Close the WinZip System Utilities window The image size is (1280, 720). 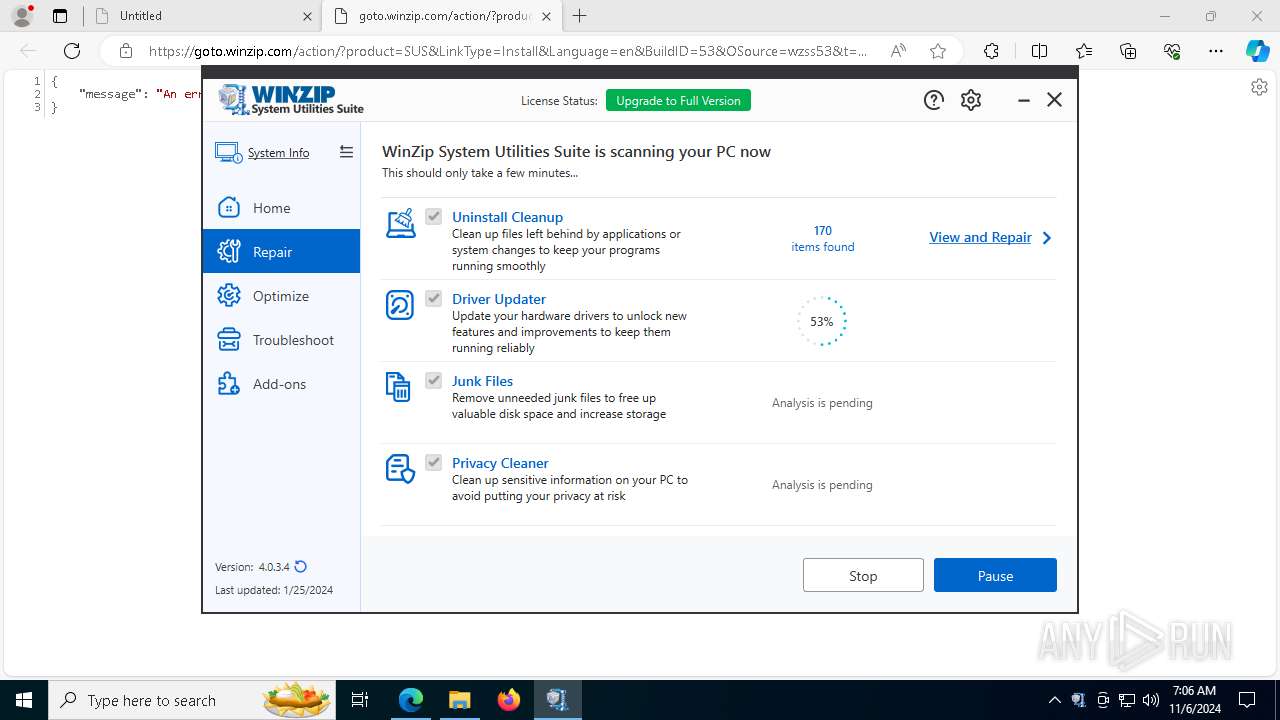[x=1054, y=100]
